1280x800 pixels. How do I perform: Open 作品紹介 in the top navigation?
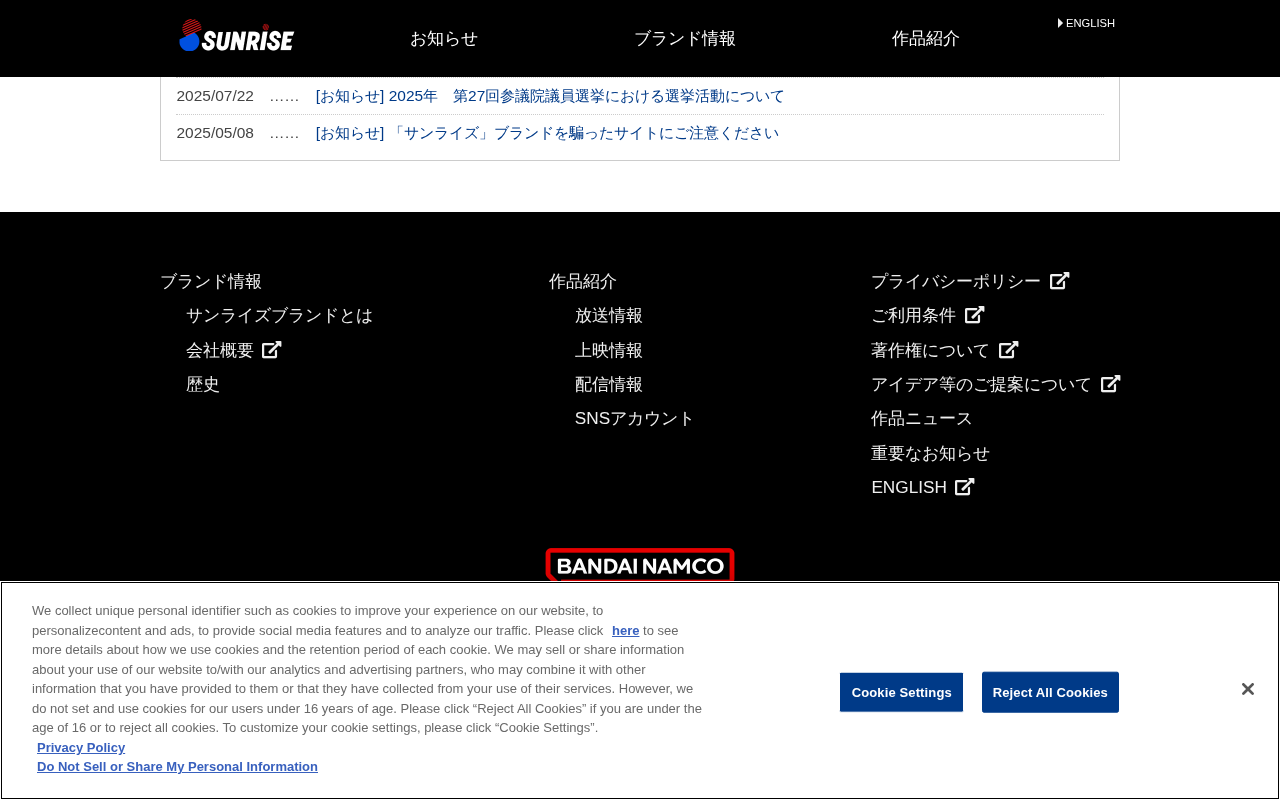(926, 38)
